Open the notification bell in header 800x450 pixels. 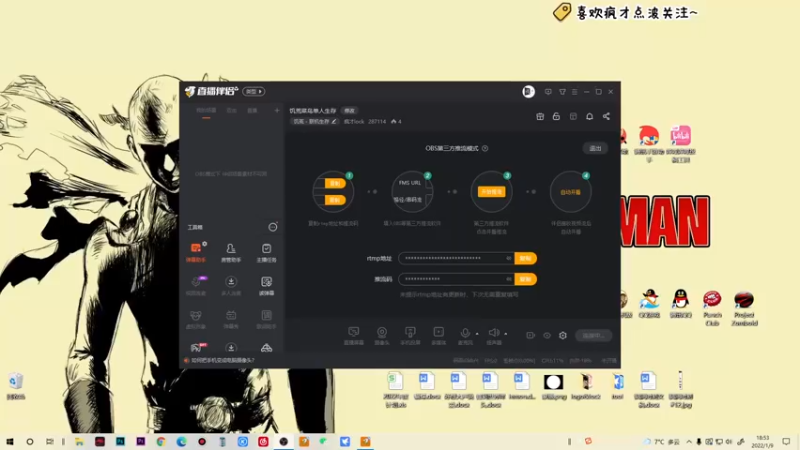pos(589,116)
